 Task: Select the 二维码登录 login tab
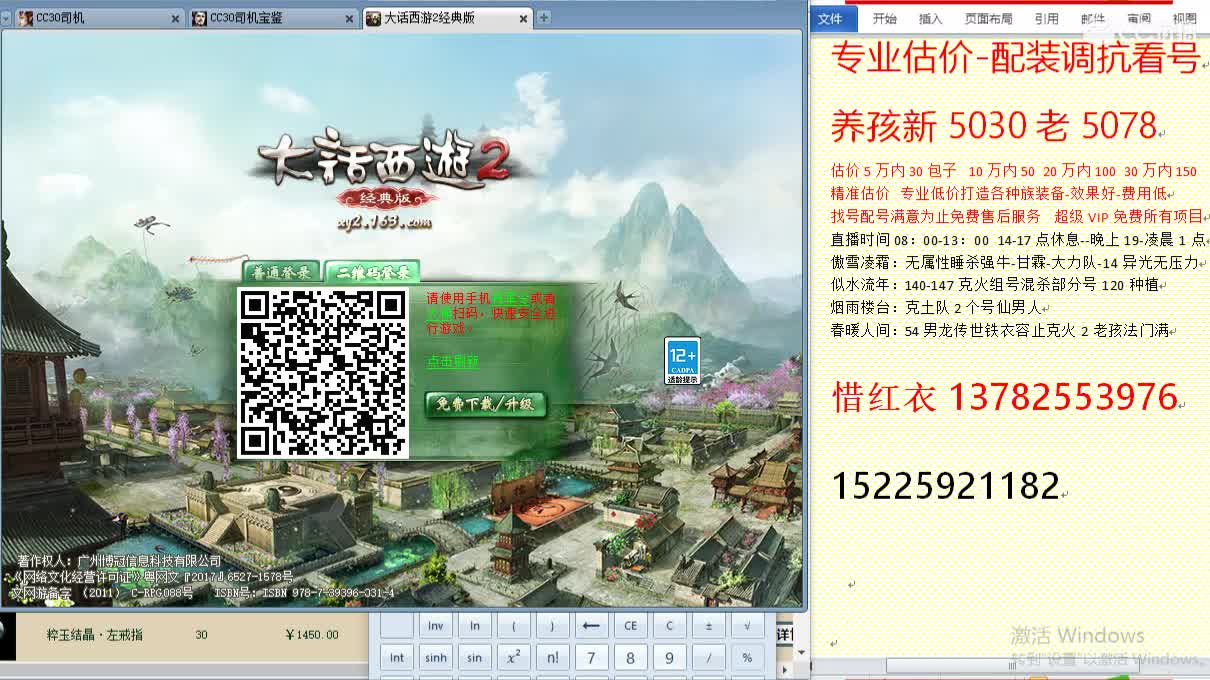point(372,272)
